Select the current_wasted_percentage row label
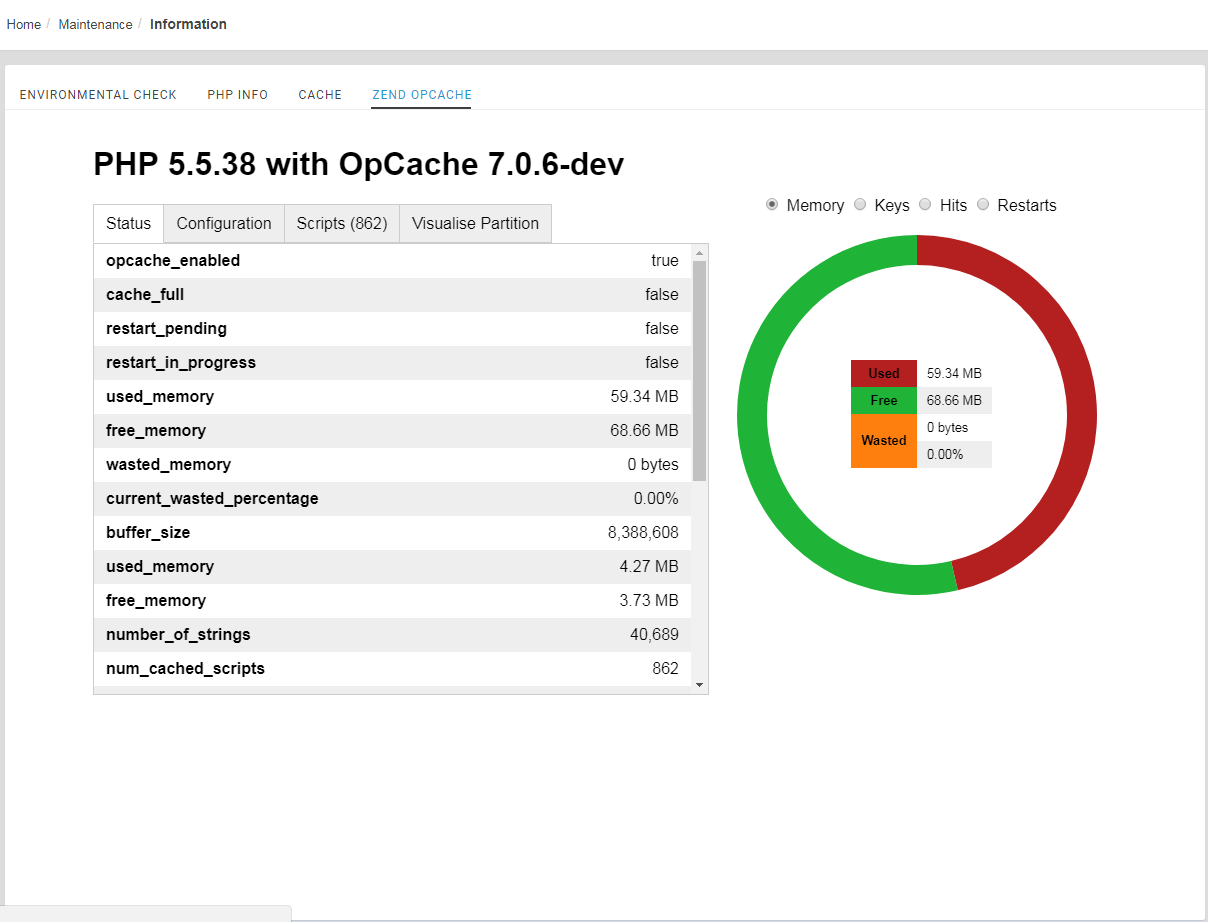The image size is (1208, 922). (x=212, y=499)
